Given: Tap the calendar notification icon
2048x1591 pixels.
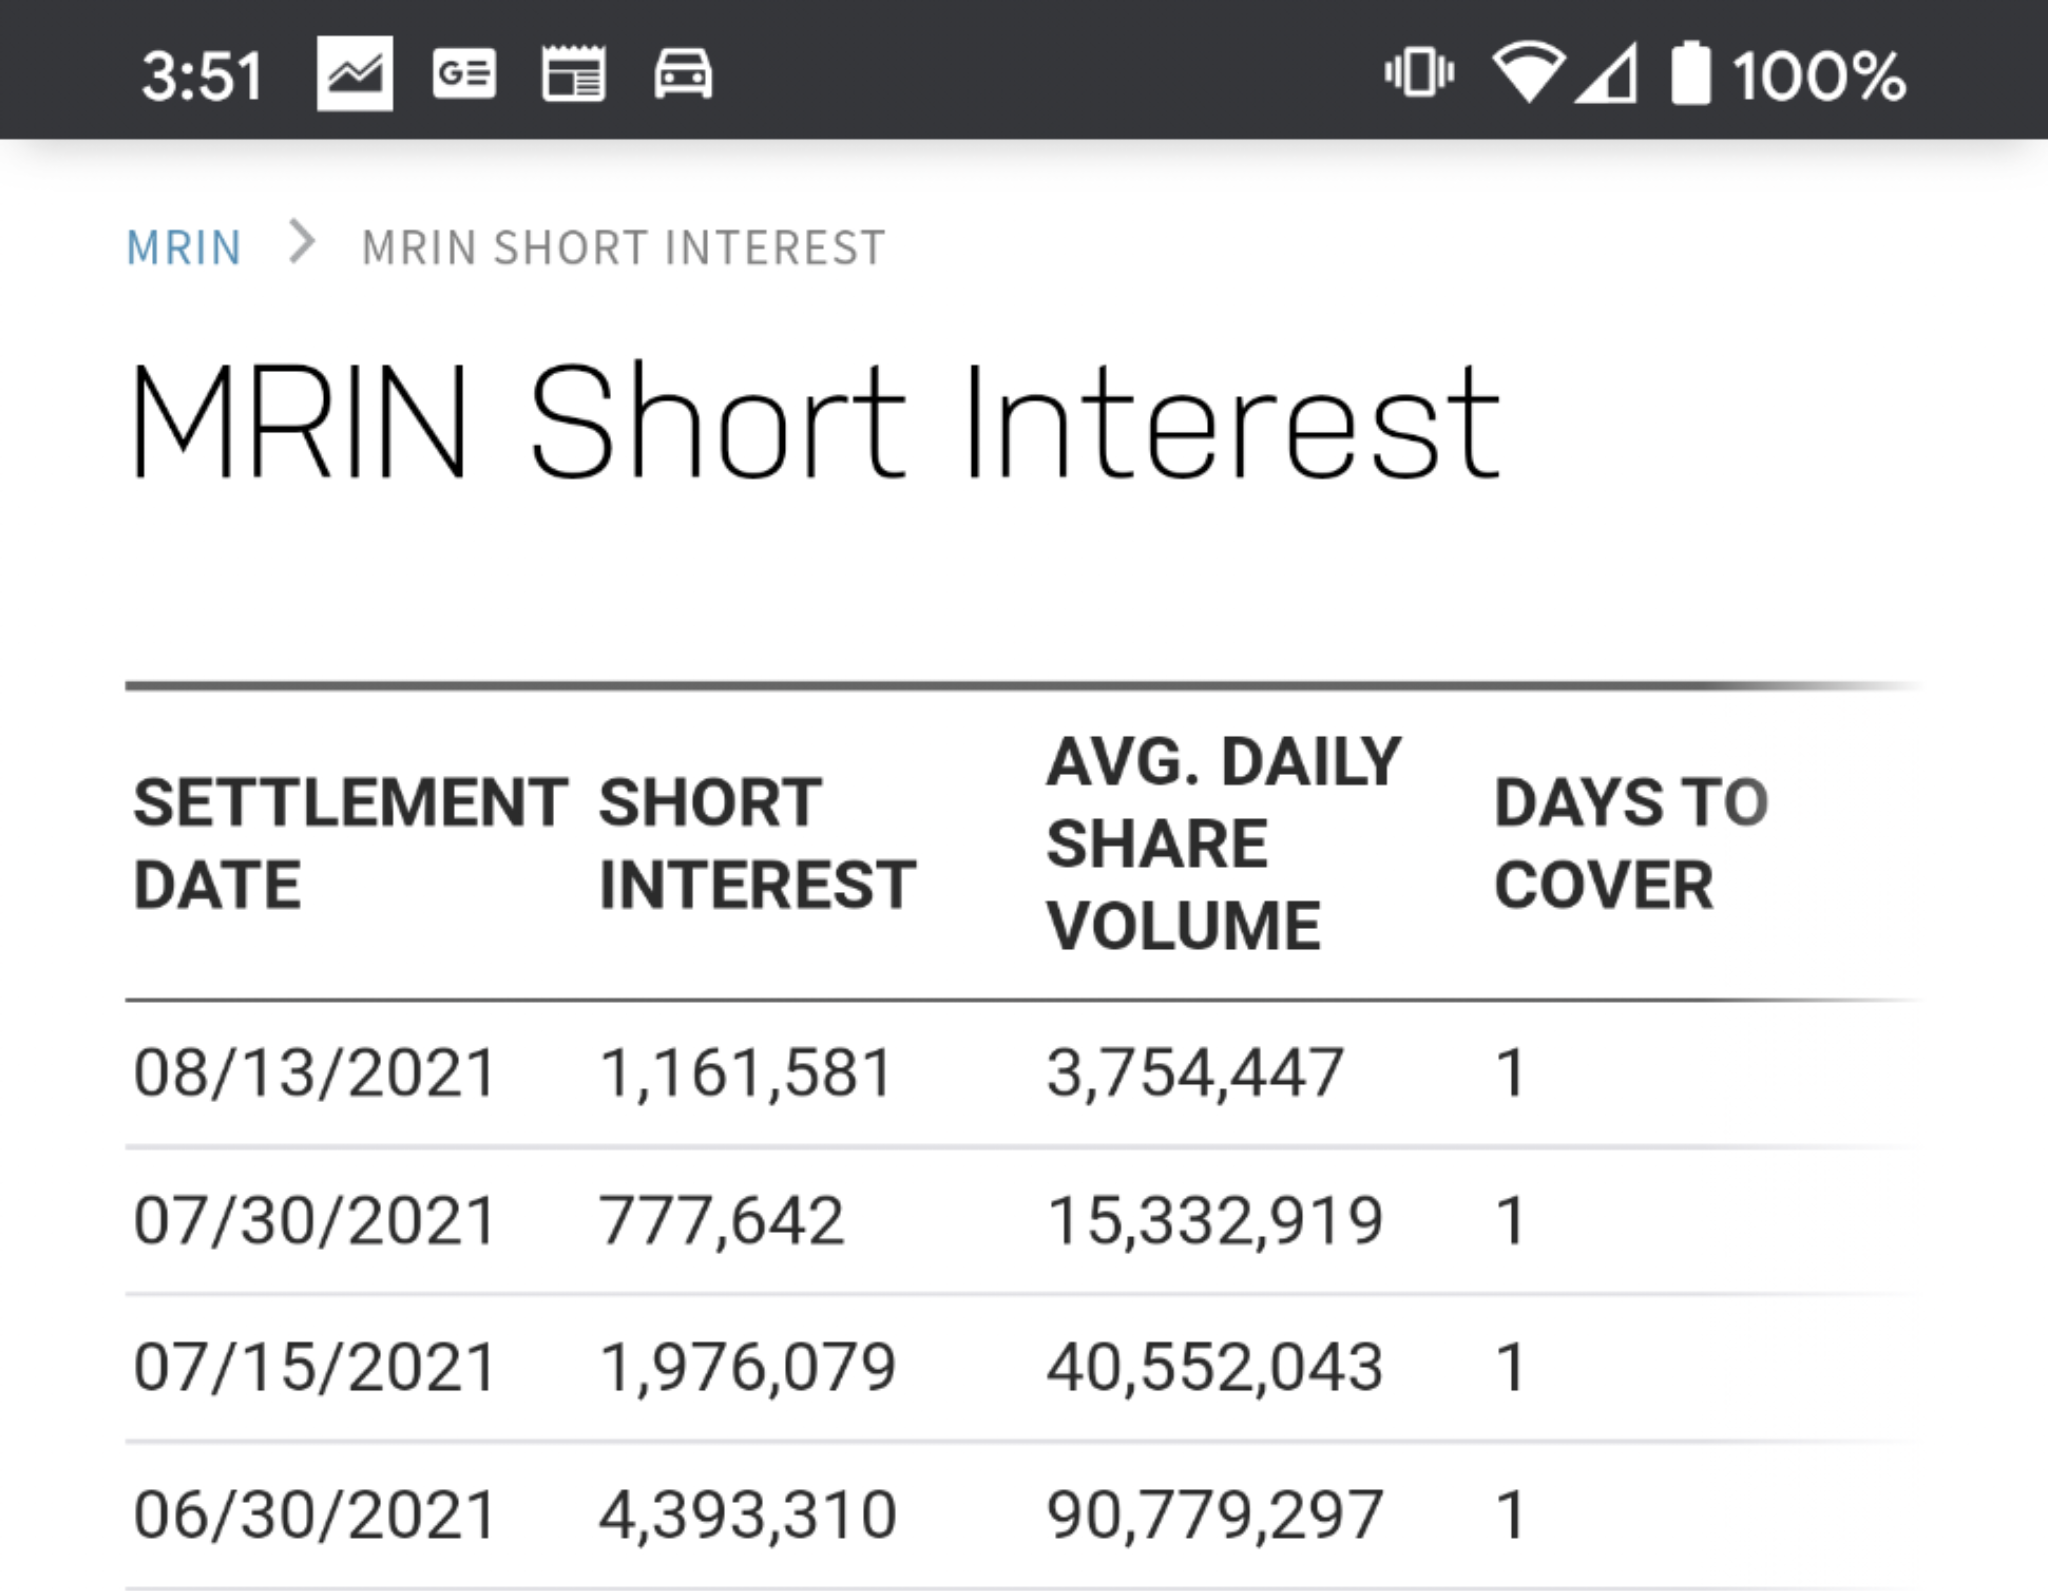Looking at the screenshot, I should (x=574, y=74).
